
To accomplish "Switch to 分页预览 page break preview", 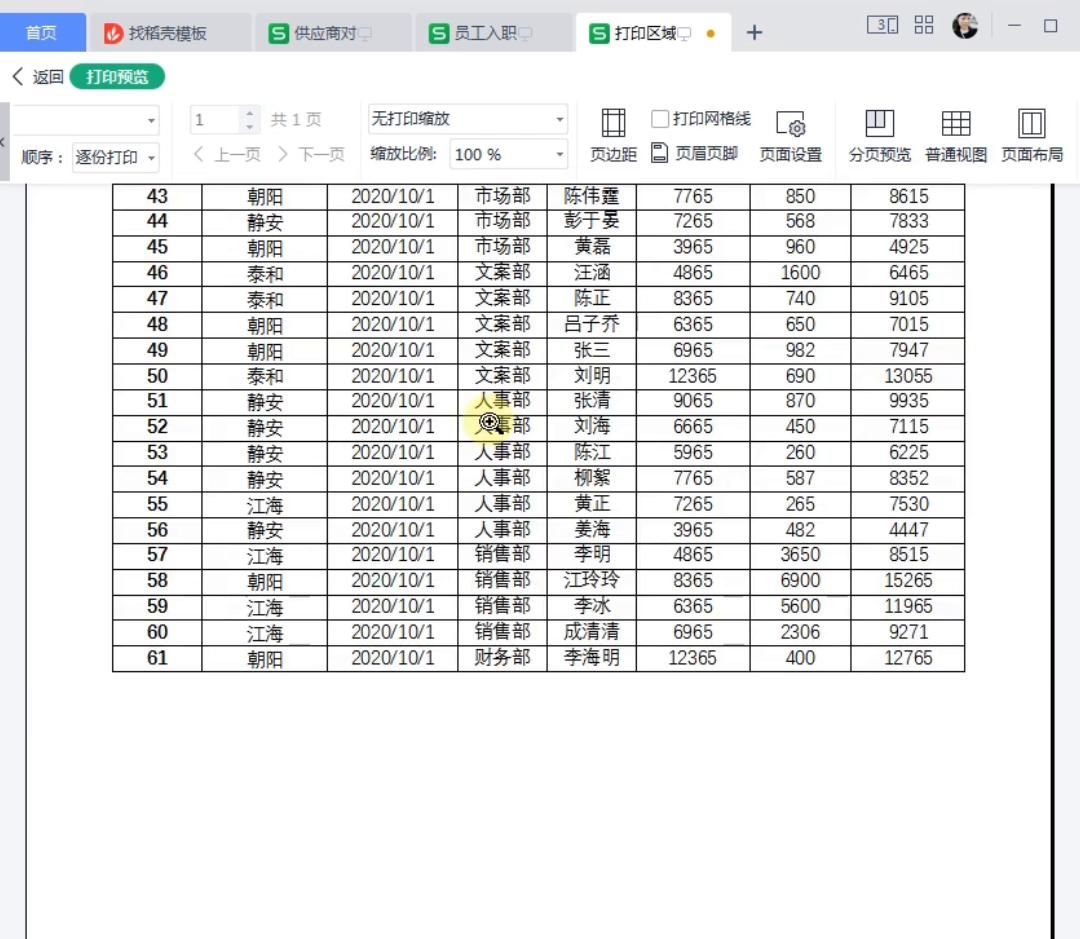I will (878, 133).
